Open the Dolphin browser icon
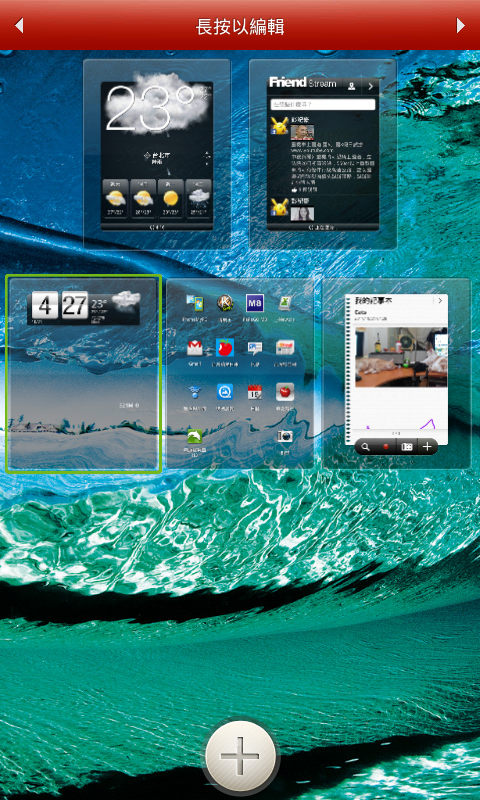 click(195, 436)
